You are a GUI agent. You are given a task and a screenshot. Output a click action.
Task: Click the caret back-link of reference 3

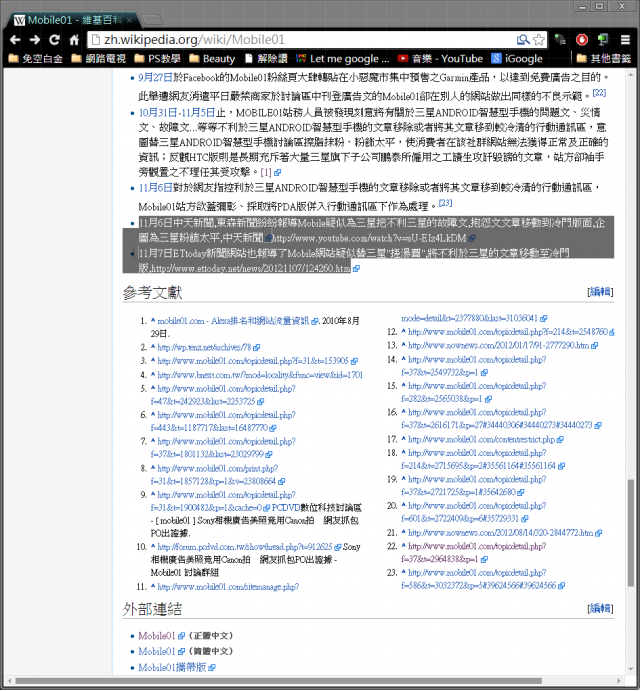pos(153,360)
